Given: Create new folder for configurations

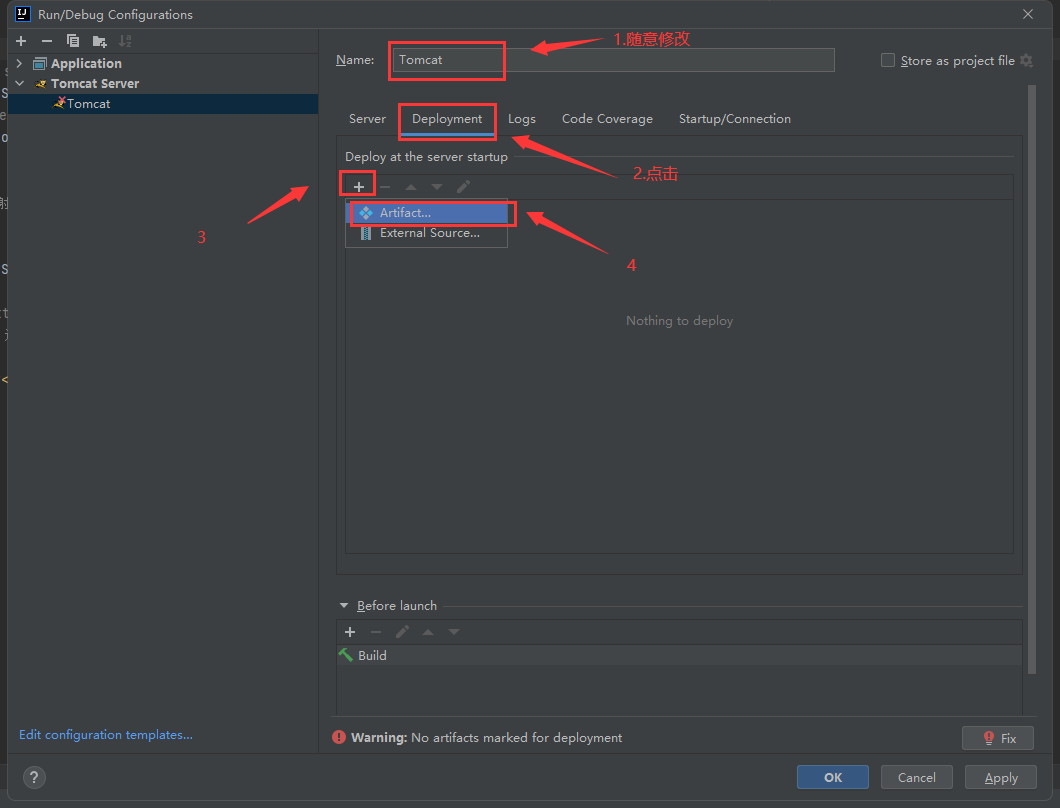Looking at the screenshot, I should click(99, 41).
